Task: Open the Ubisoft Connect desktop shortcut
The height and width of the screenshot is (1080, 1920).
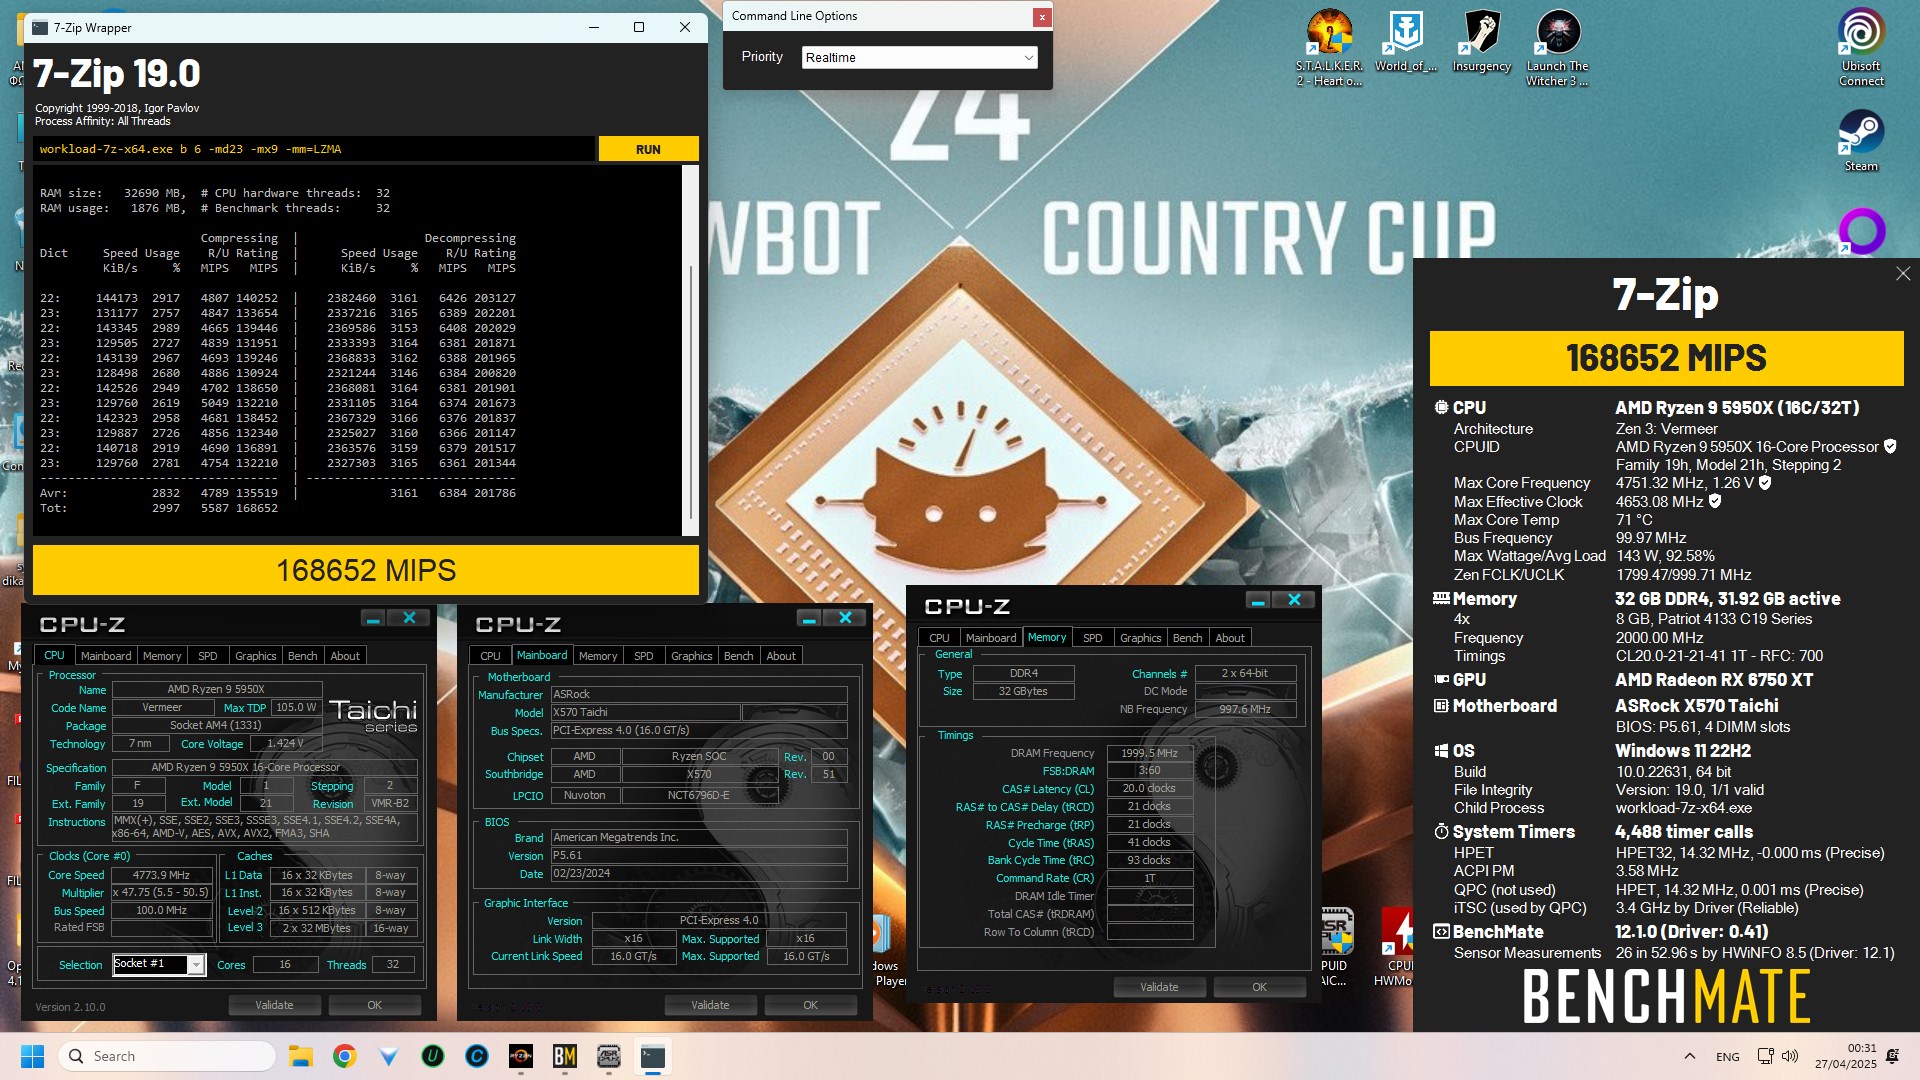Action: click(x=1861, y=47)
